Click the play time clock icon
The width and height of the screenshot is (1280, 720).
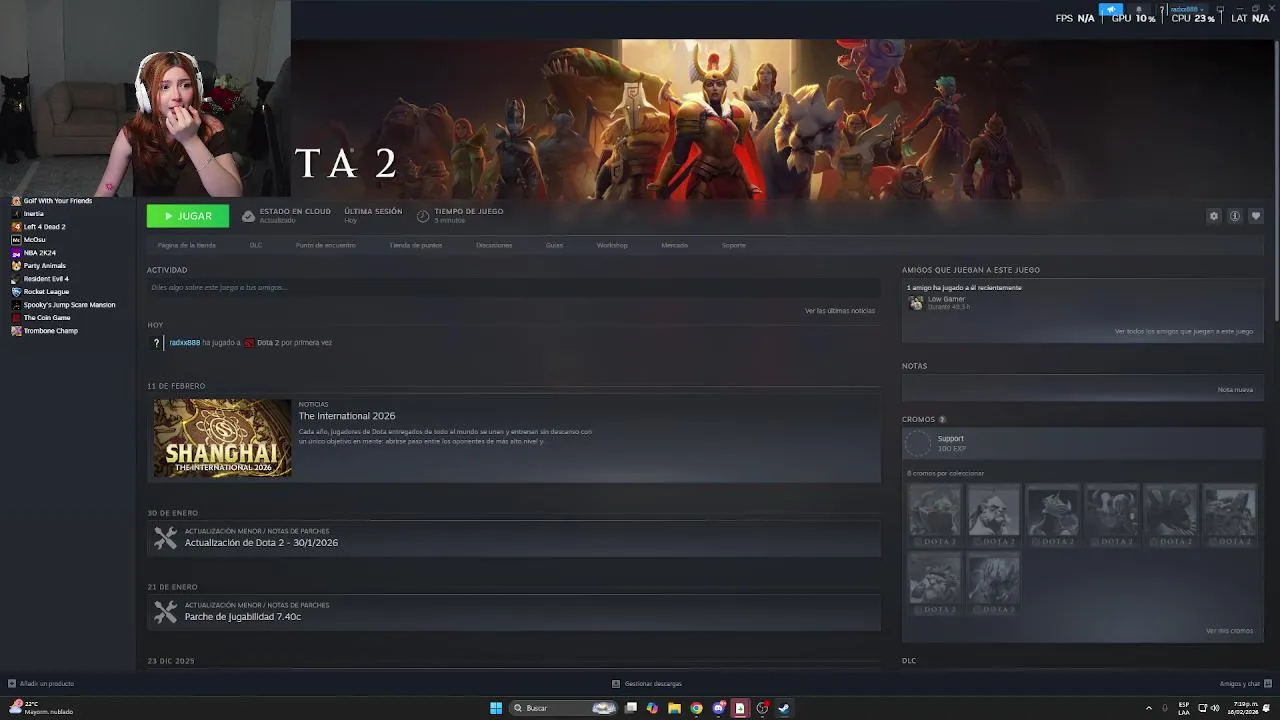(x=423, y=216)
